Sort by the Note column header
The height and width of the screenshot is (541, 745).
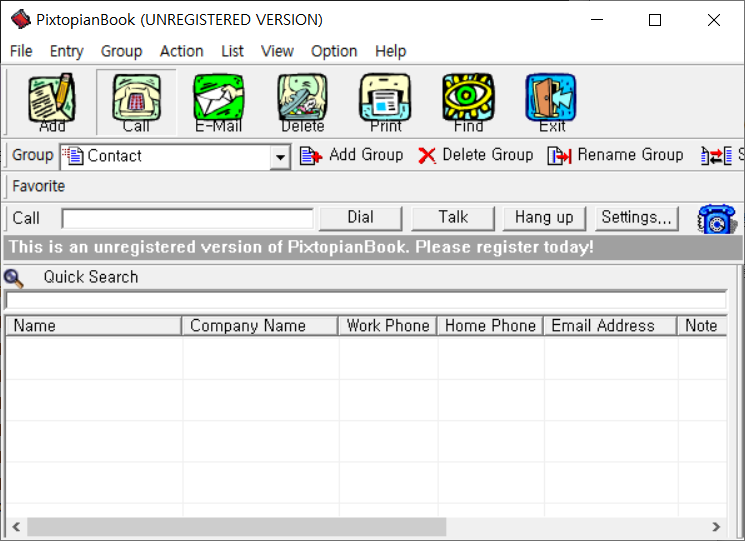(702, 326)
